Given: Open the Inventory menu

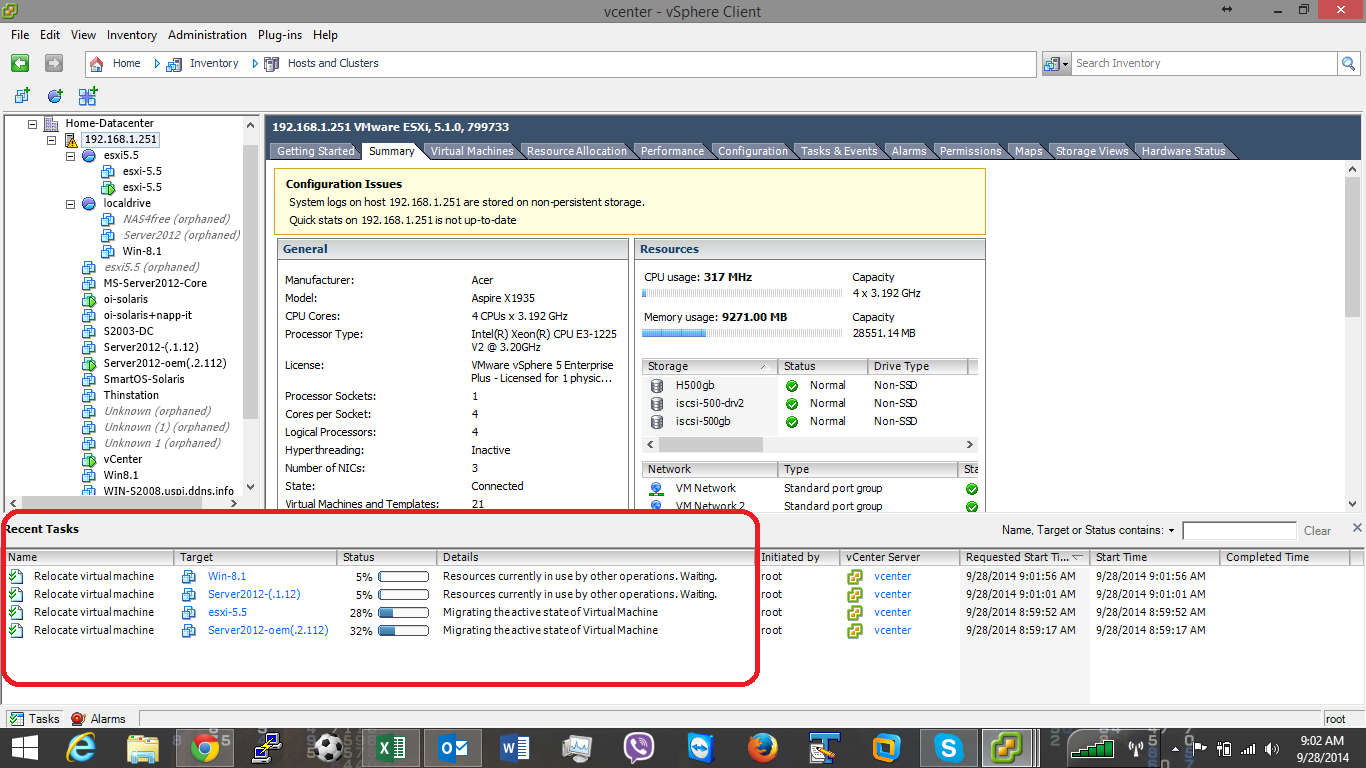Looking at the screenshot, I should coord(132,35).
